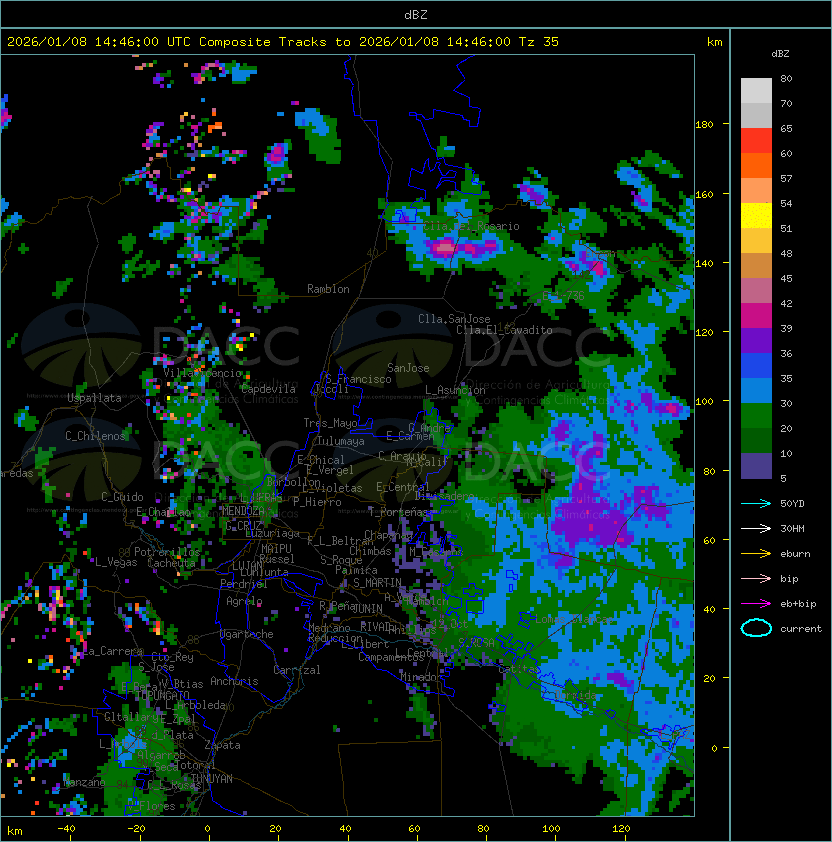The width and height of the screenshot is (832, 842).
Task: Click the 'TUNUYAN' city label
Action: [x=212, y=779]
